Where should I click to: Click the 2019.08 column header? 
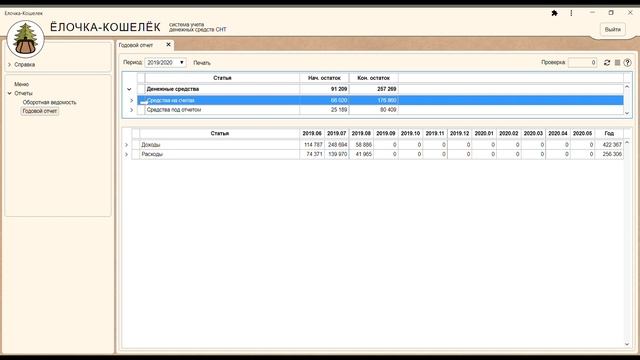pyautogui.click(x=361, y=133)
